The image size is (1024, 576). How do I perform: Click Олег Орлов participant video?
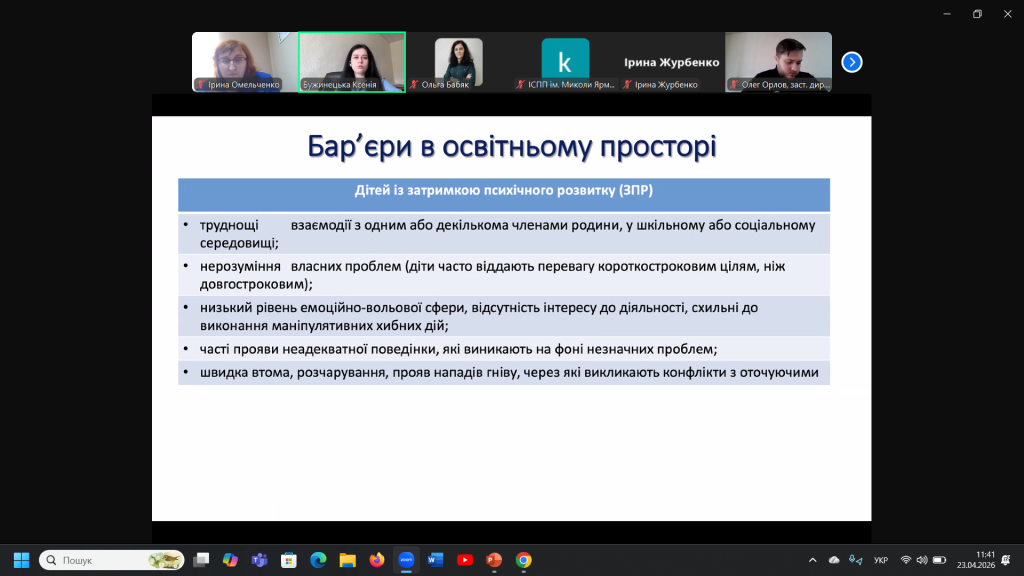pos(778,61)
